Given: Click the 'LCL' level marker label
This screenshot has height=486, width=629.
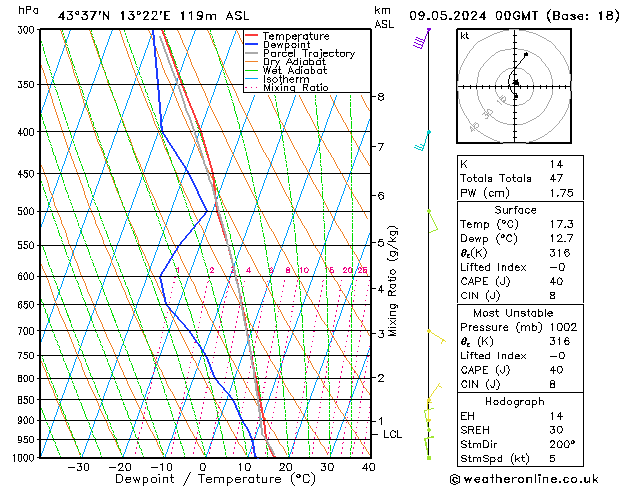Looking at the screenshot, I should point(392,434).
